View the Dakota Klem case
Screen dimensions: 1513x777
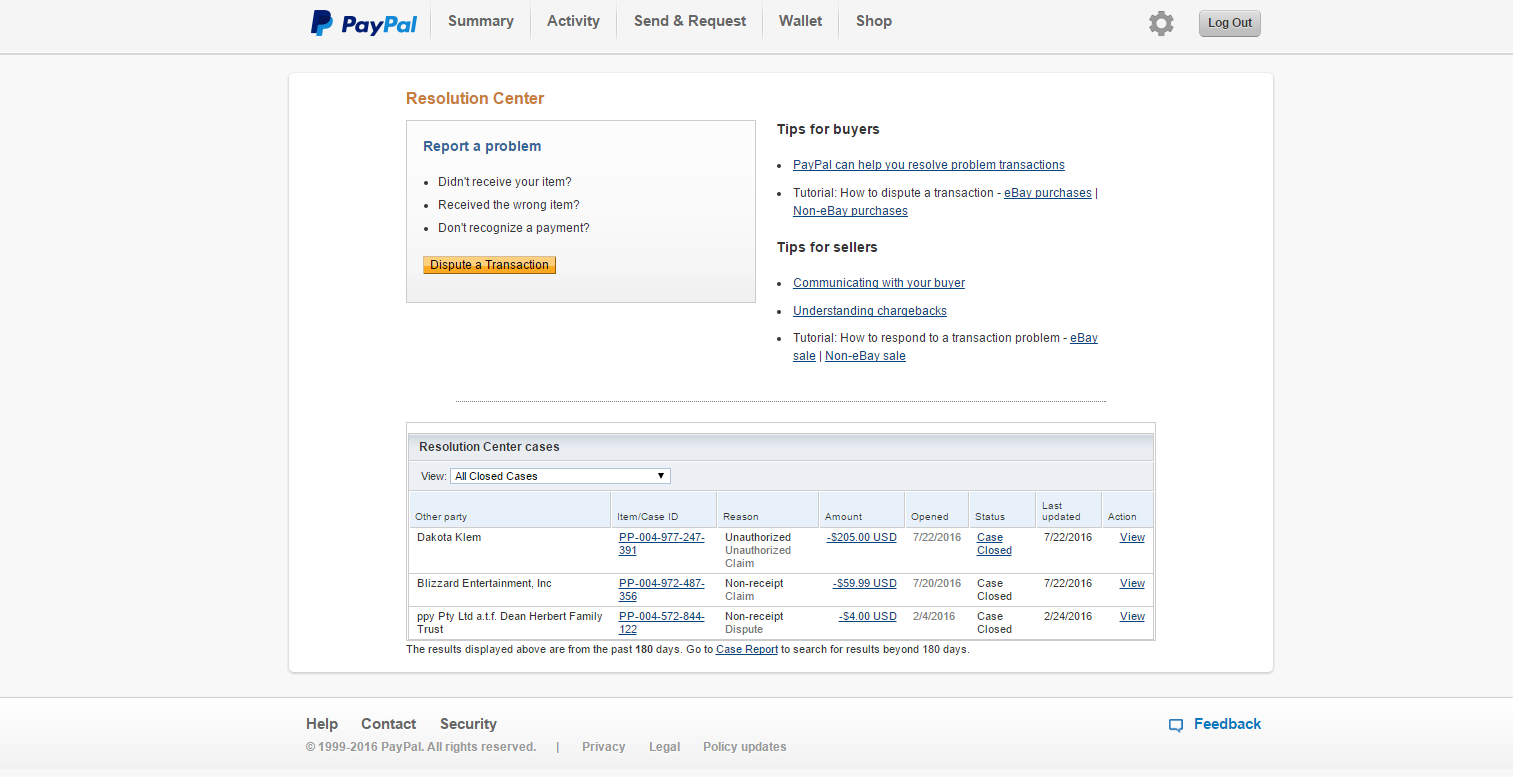pos(1132,538)
